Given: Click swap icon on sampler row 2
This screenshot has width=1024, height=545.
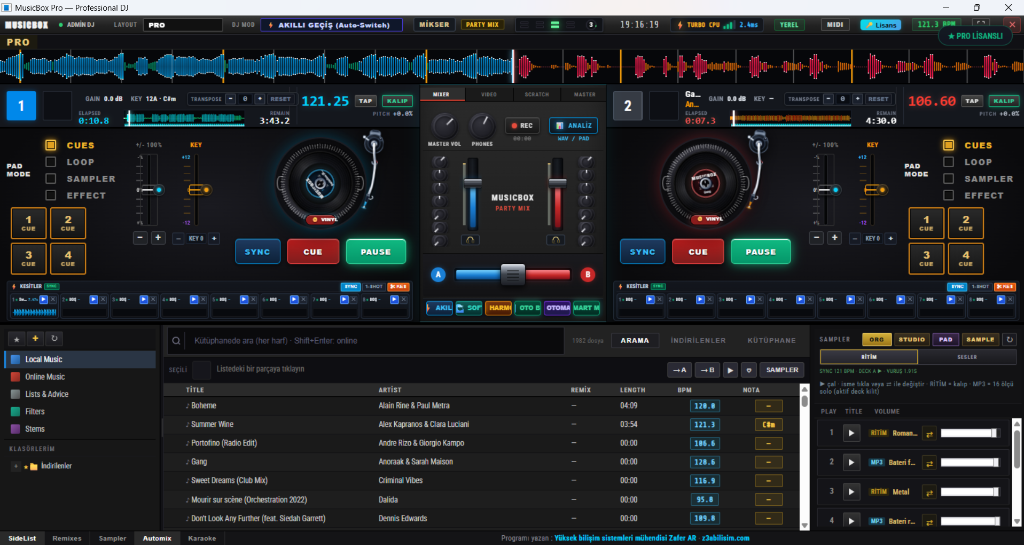Looking at the screenshot, I should click(929, 463).
